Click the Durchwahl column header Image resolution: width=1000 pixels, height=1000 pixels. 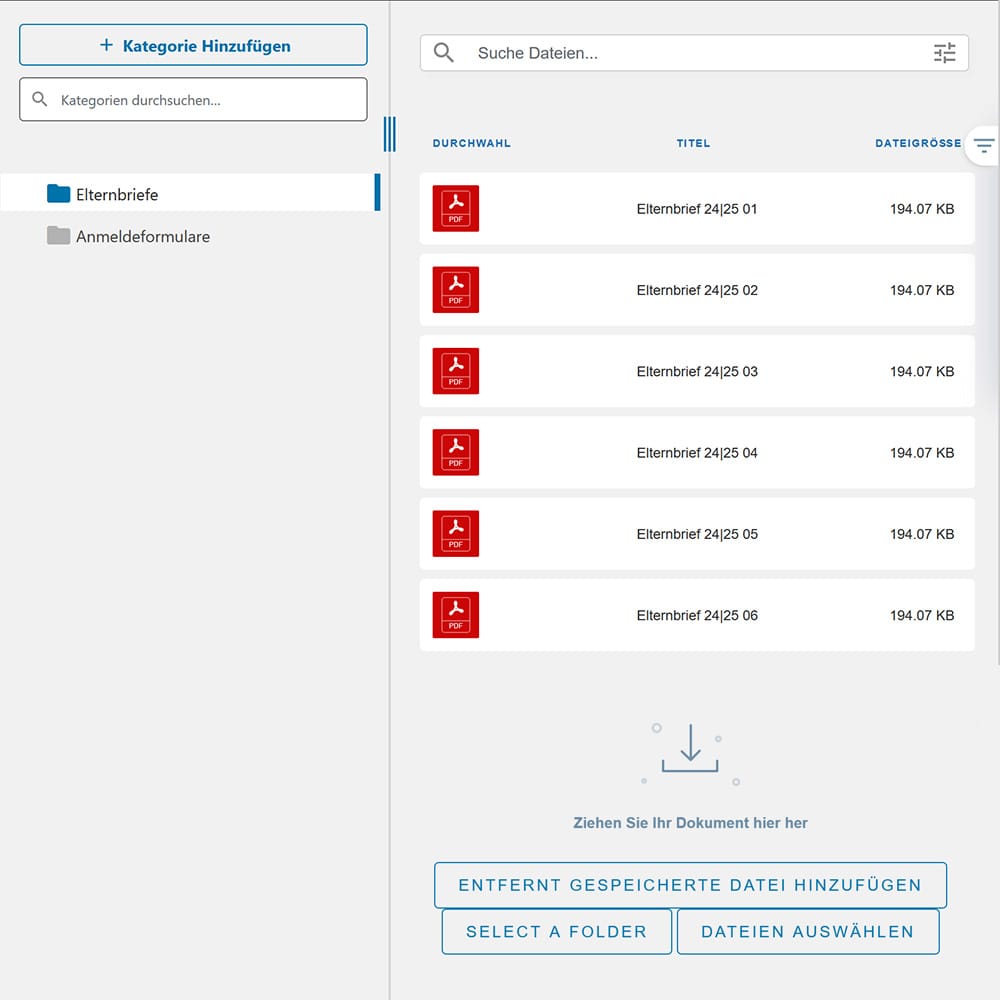[x=471, y=144]
